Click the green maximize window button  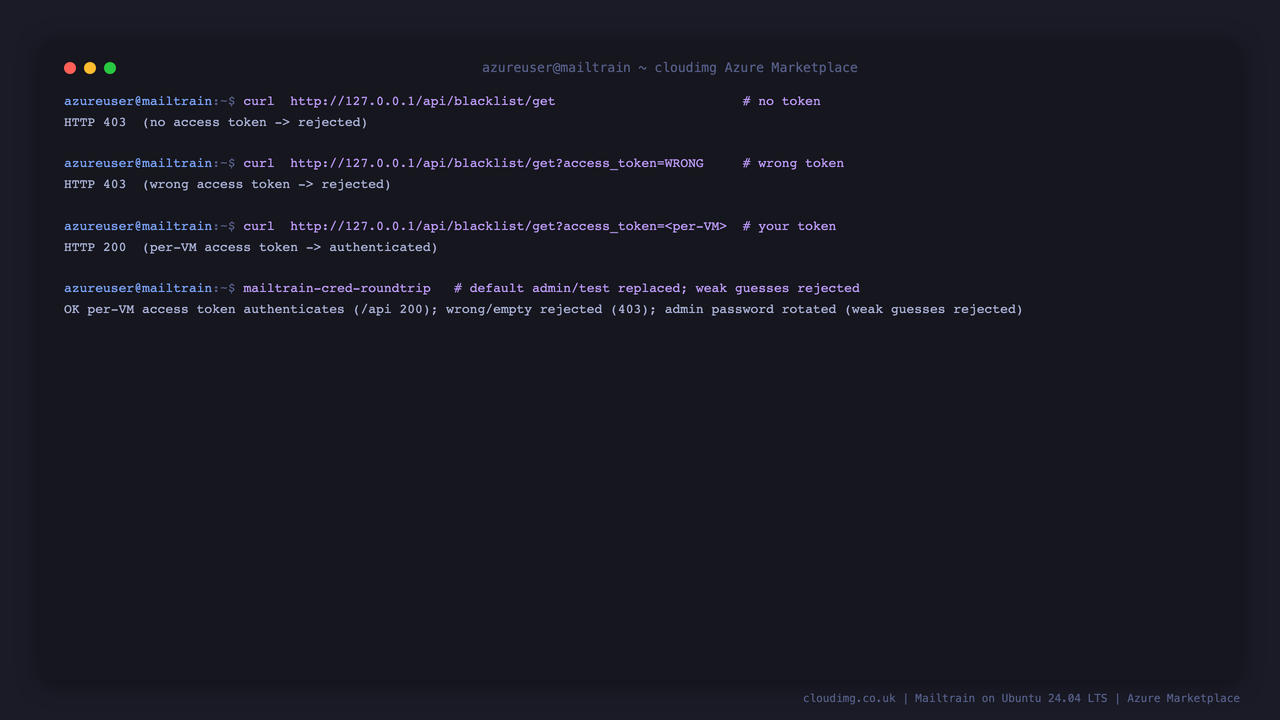pyautogui.click(x=110, y=68)
